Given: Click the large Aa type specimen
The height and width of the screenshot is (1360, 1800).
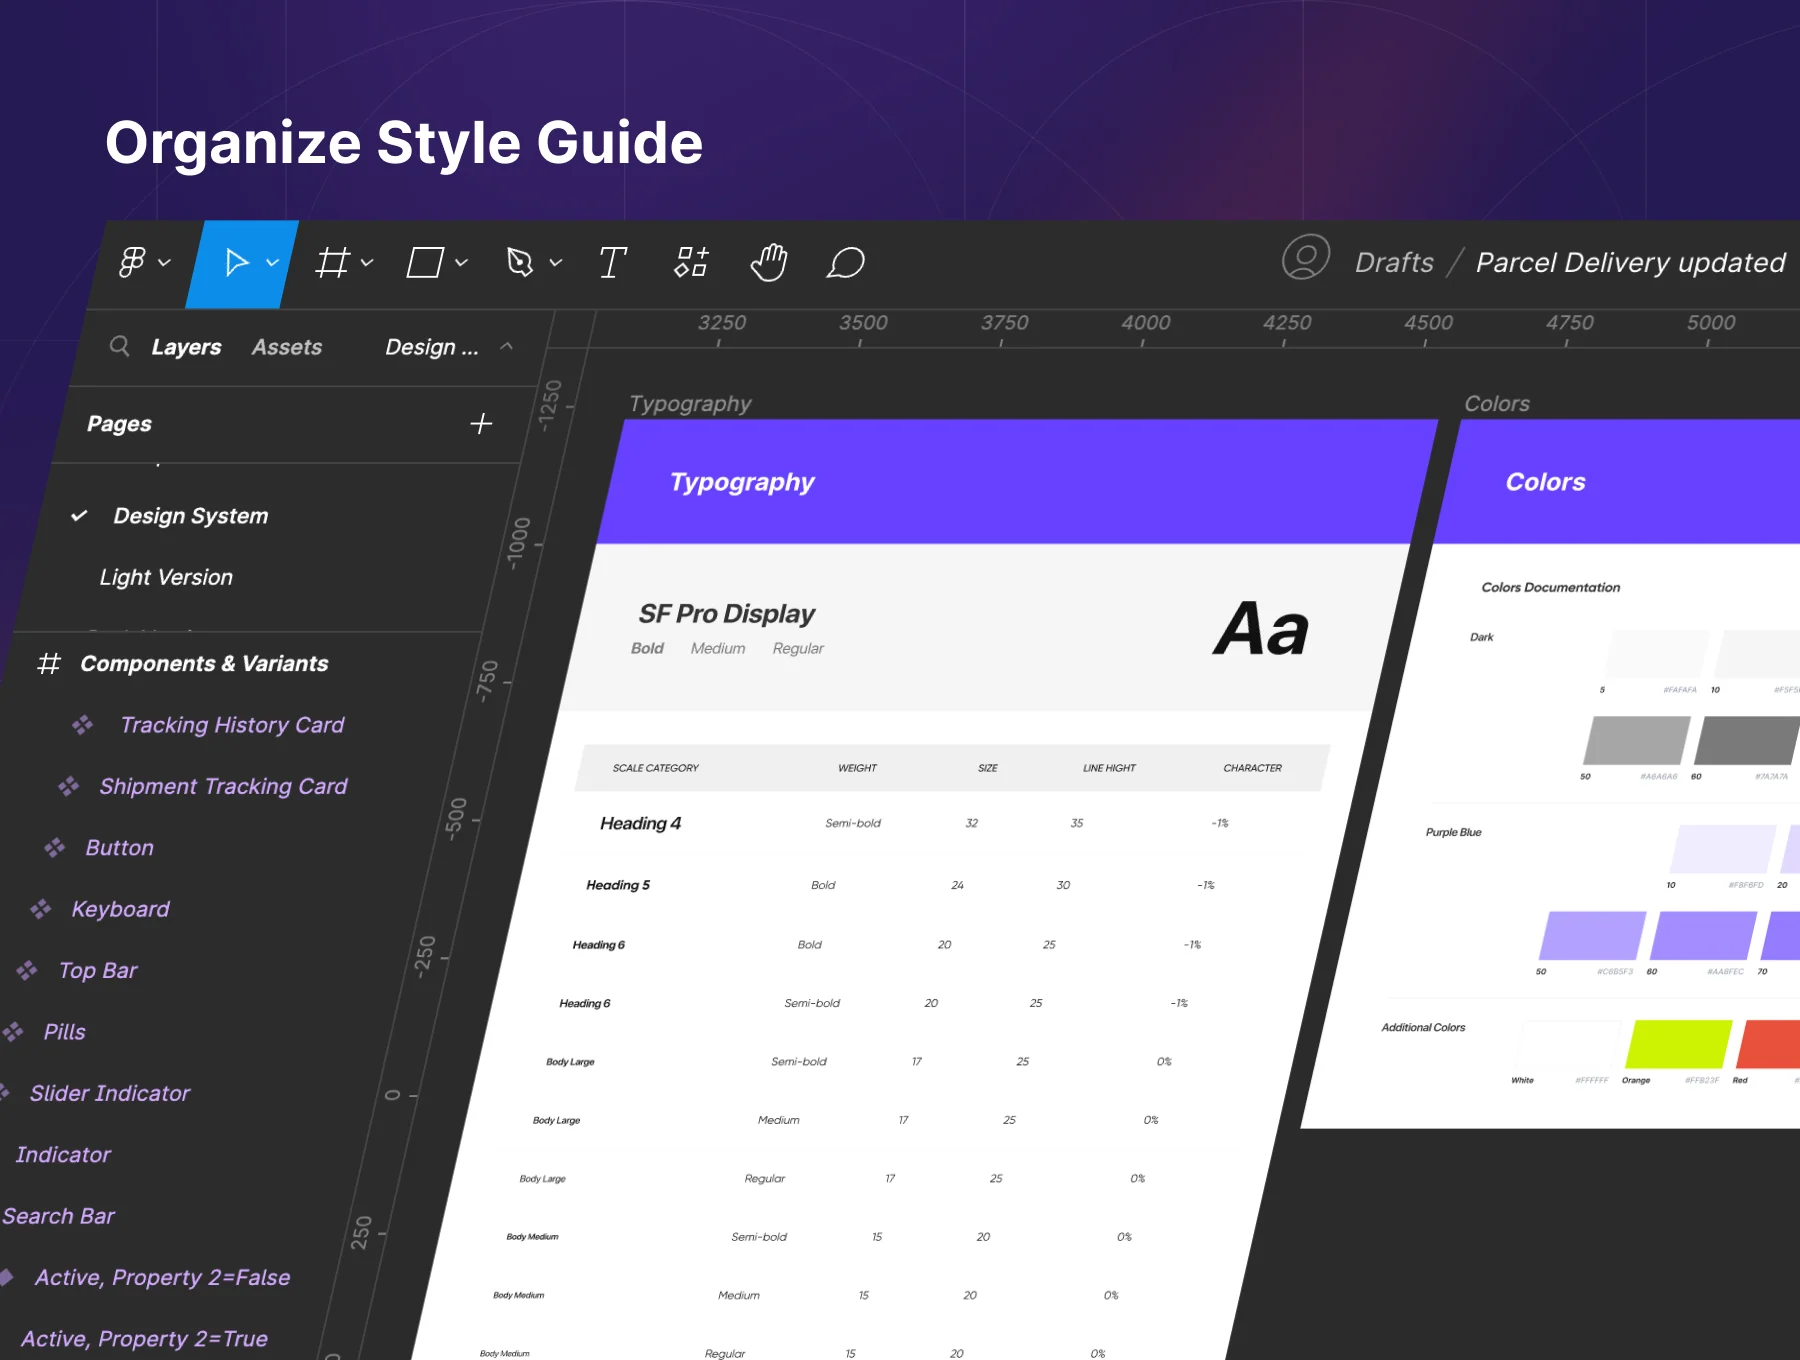Looking at the screenshot, I should [1261, 629].
